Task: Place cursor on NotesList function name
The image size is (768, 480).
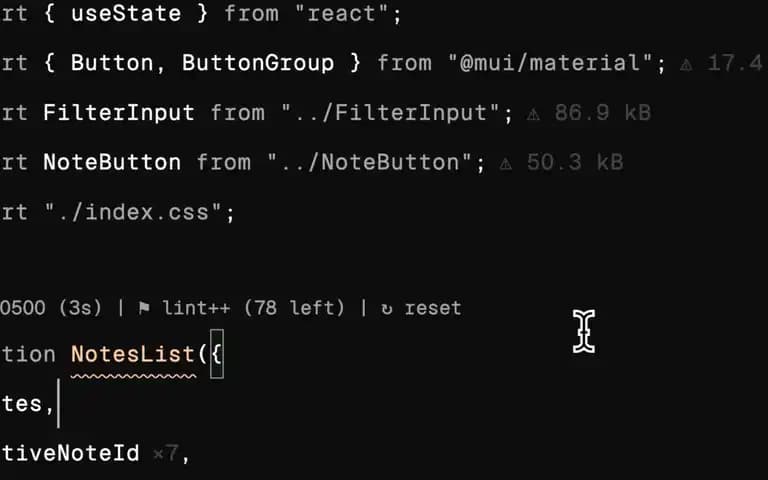Action: [133, 354]
